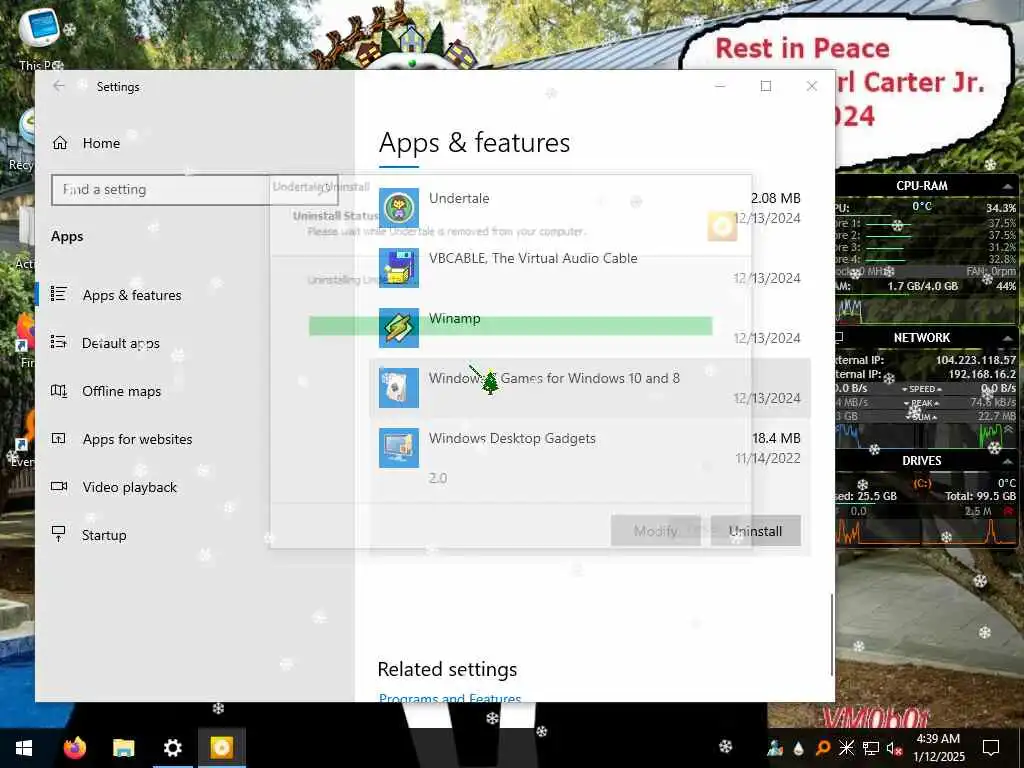Select the VBCABLE floppy disk icon

coord(398,268)
